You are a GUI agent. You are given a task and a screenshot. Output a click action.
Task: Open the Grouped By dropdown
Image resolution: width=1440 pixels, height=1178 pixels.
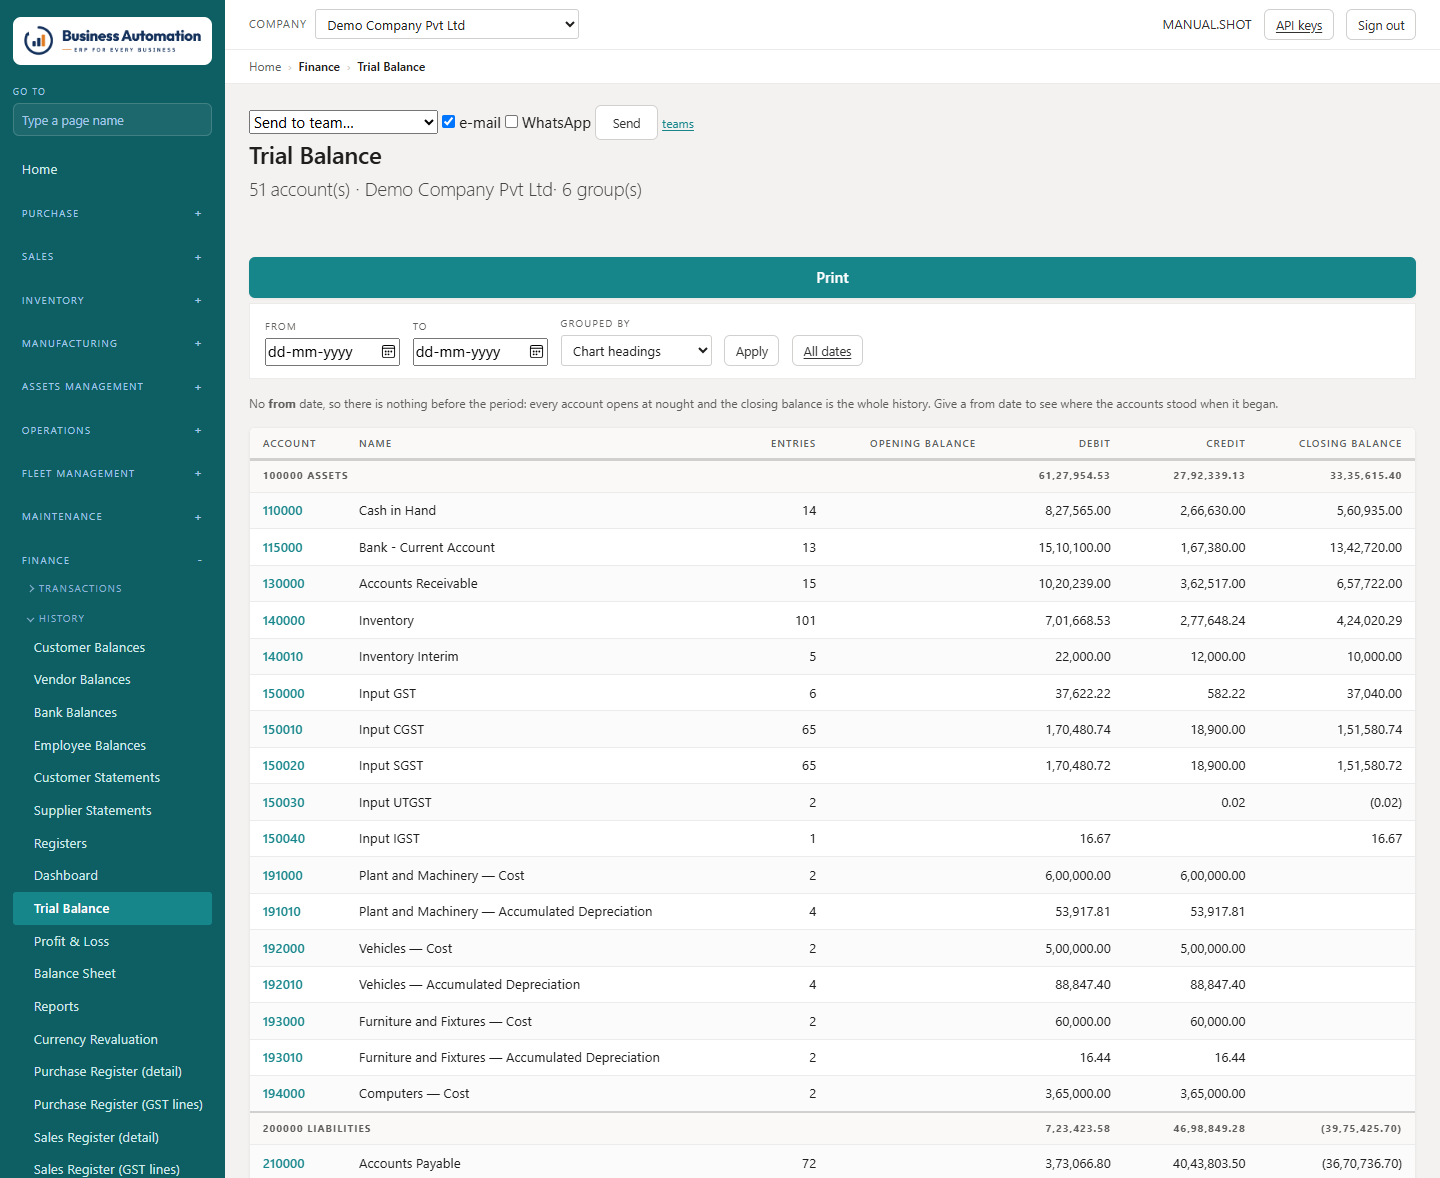click(x=636, y=351)
